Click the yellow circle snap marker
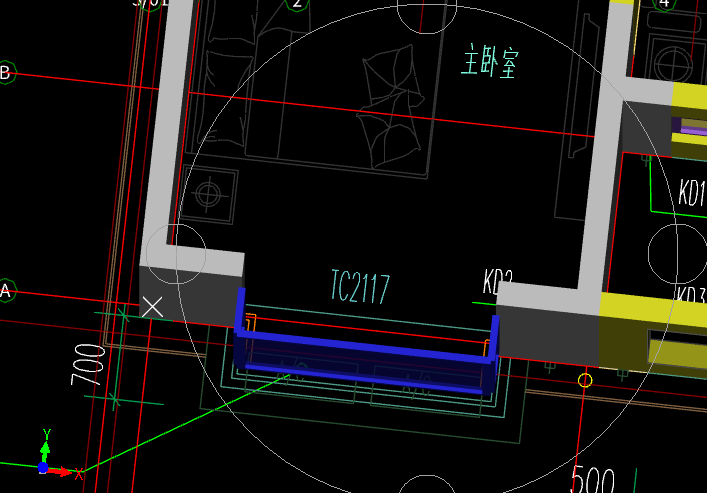The image size is (707, 493). point(585,380)
